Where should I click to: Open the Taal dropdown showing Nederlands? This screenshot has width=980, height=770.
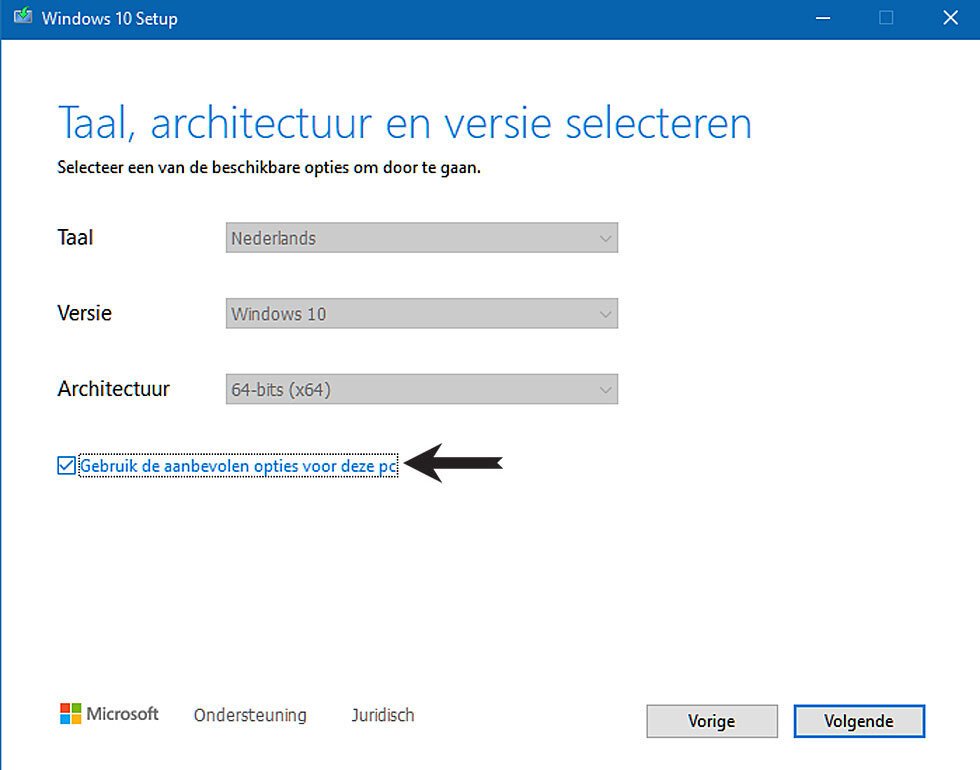(422, 238)
